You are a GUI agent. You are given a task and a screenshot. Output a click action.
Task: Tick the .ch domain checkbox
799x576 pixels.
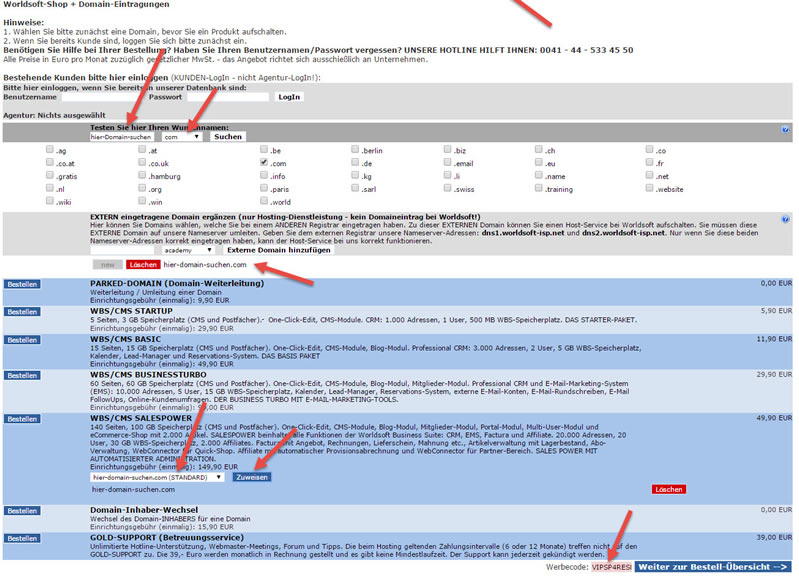pyautogui.click(x=539, y=149)
